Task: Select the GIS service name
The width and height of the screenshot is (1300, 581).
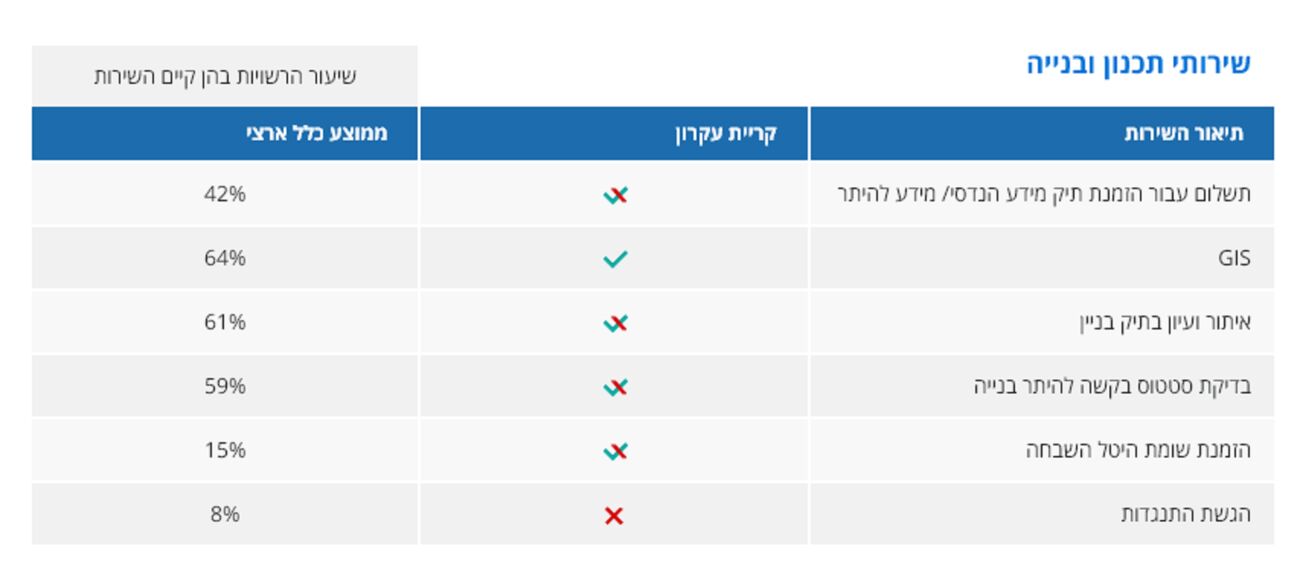Action: click(1233, 258)
